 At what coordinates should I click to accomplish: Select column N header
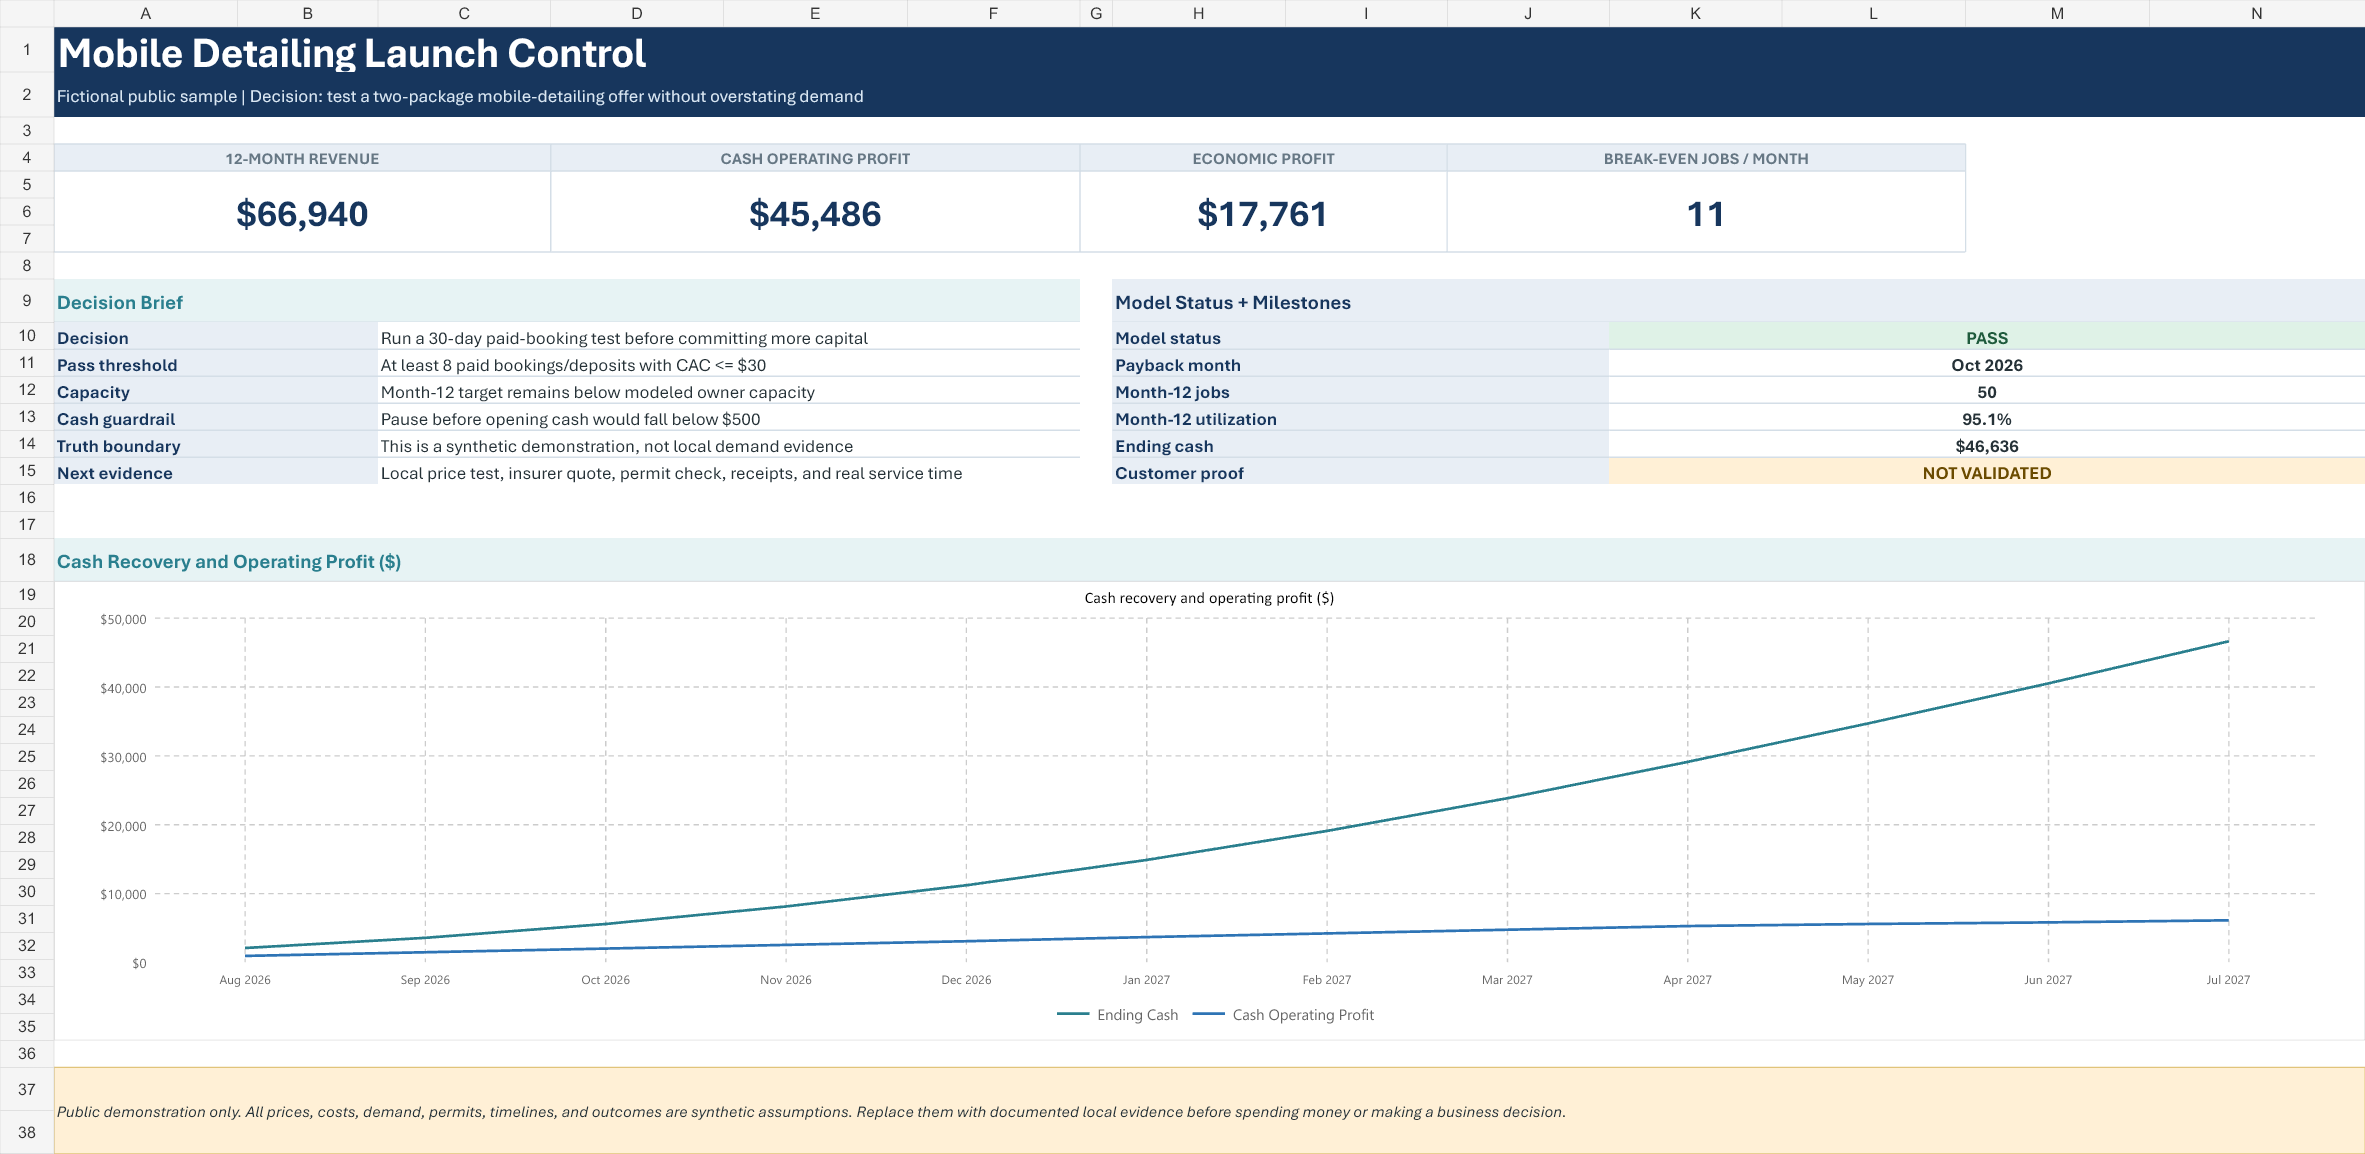[2256, 13]
